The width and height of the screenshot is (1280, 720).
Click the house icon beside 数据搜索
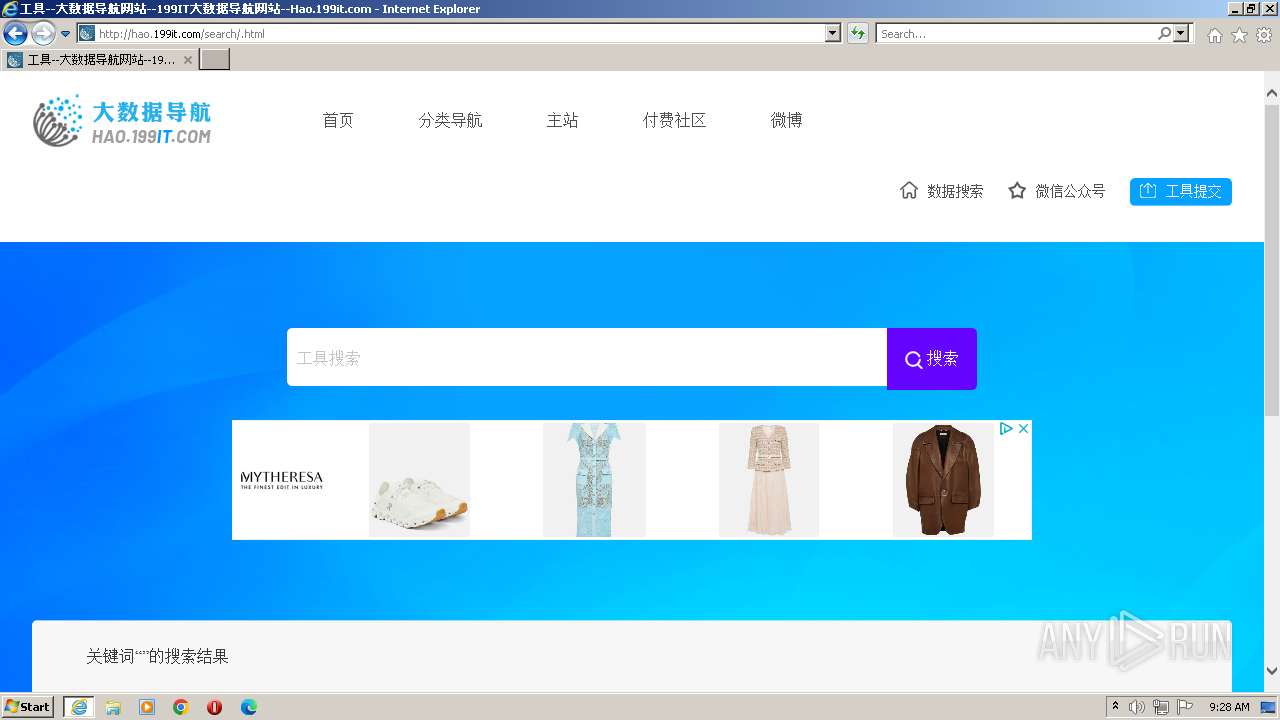pyautogui.click(x=909, y=190)
